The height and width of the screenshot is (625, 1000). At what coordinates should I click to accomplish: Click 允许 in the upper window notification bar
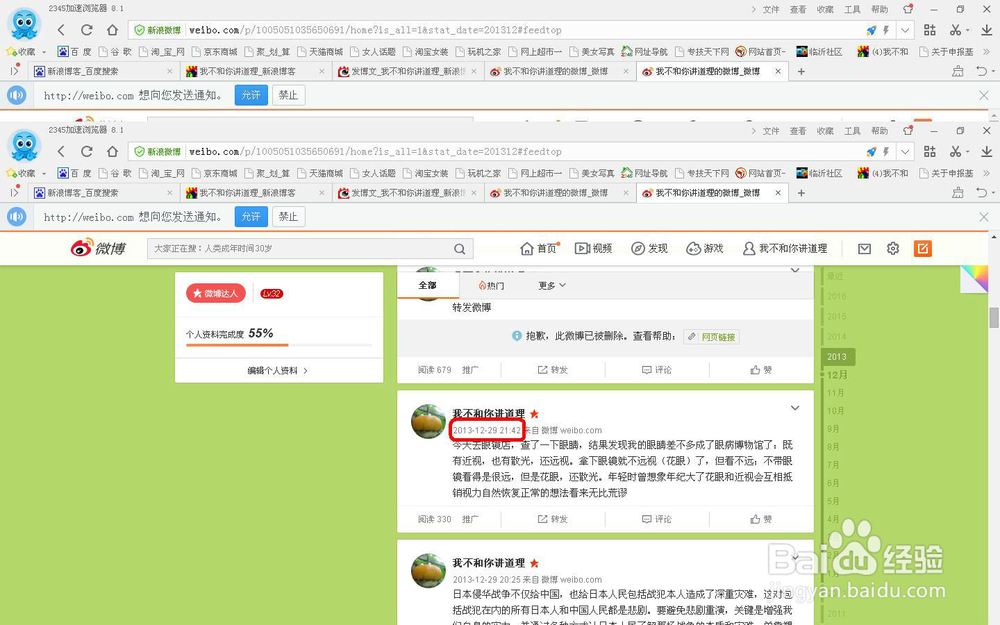tap(251, 95)
